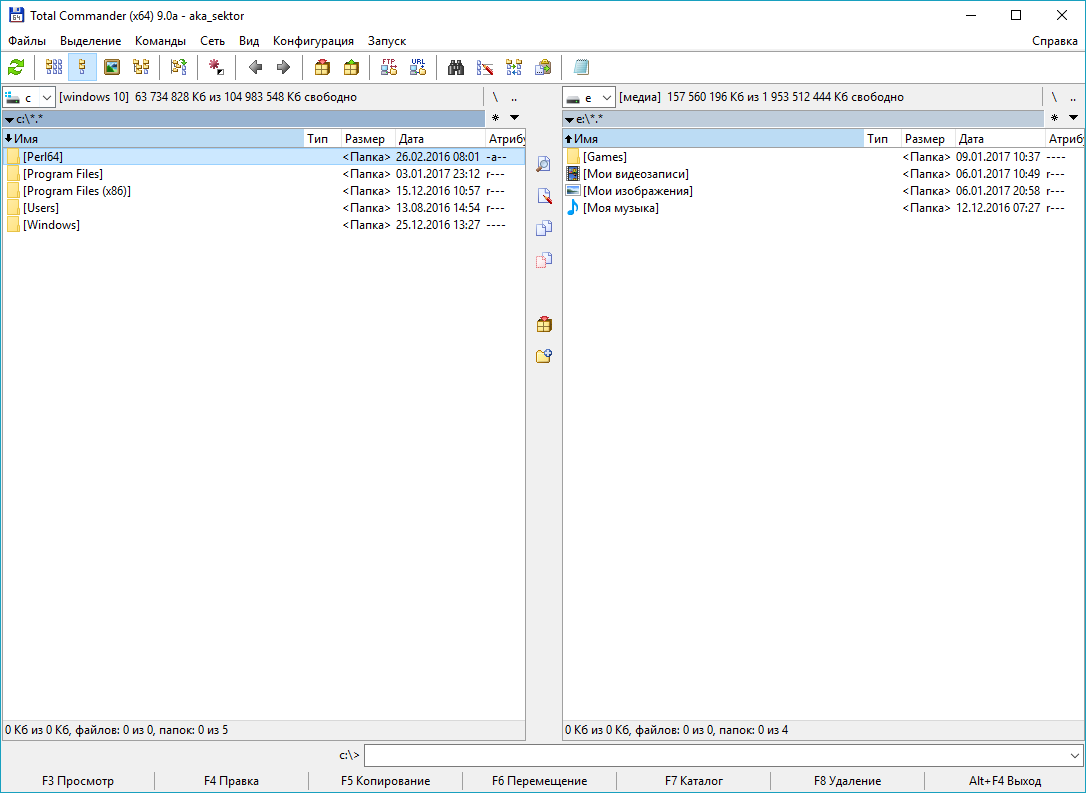
Task: Click the move icon in the middle bar
Action: (544, 260)
